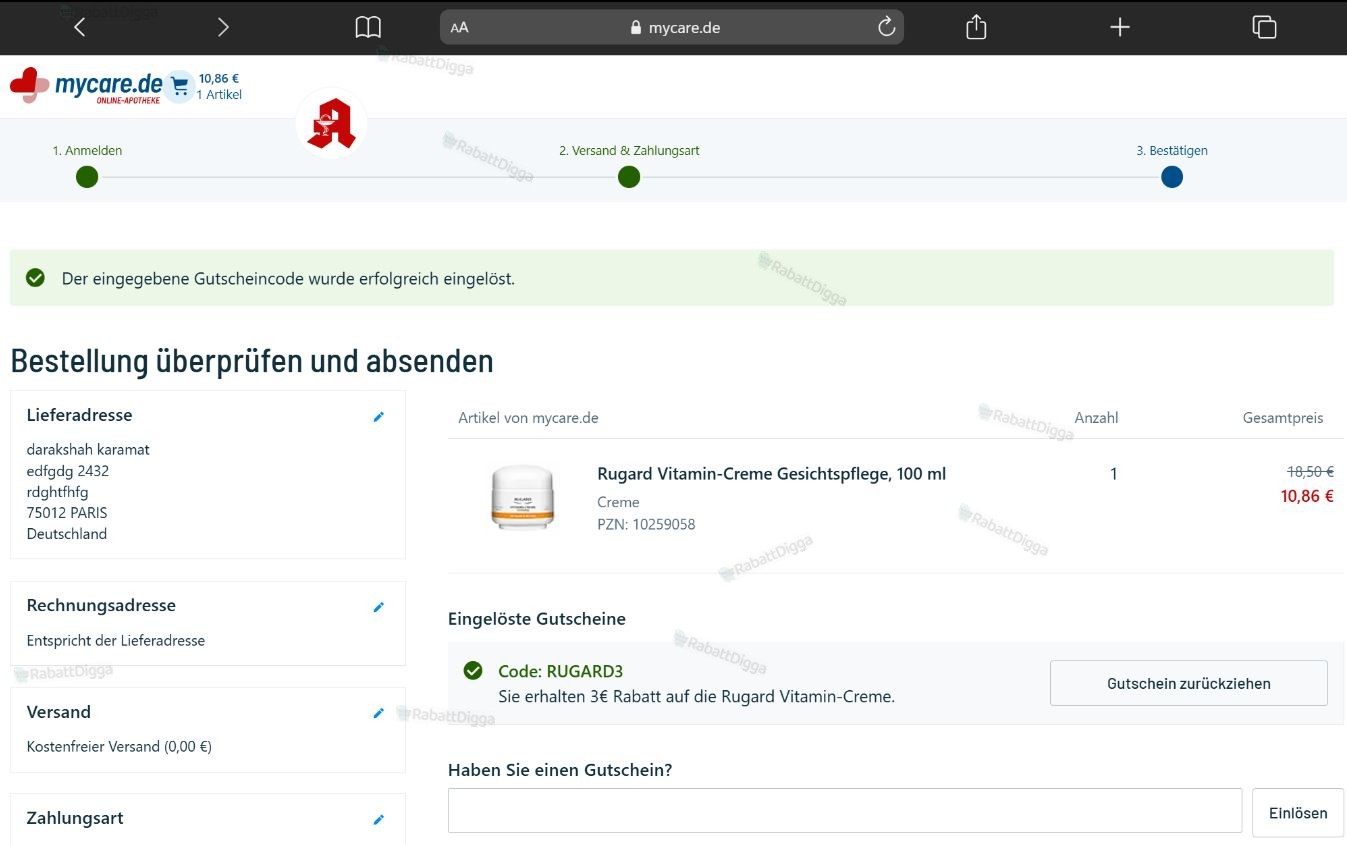This screenshot has height=845, width=1347.
Task: Edit the Lieferadresse with the pencil icon
Action: coord(378,417)
